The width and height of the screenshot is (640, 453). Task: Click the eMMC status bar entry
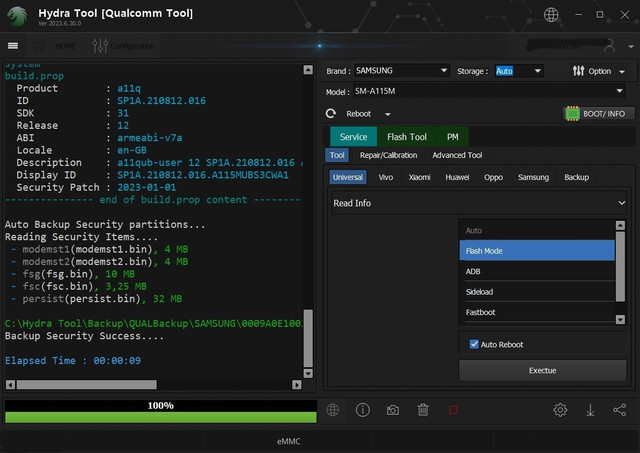[288, 441]
